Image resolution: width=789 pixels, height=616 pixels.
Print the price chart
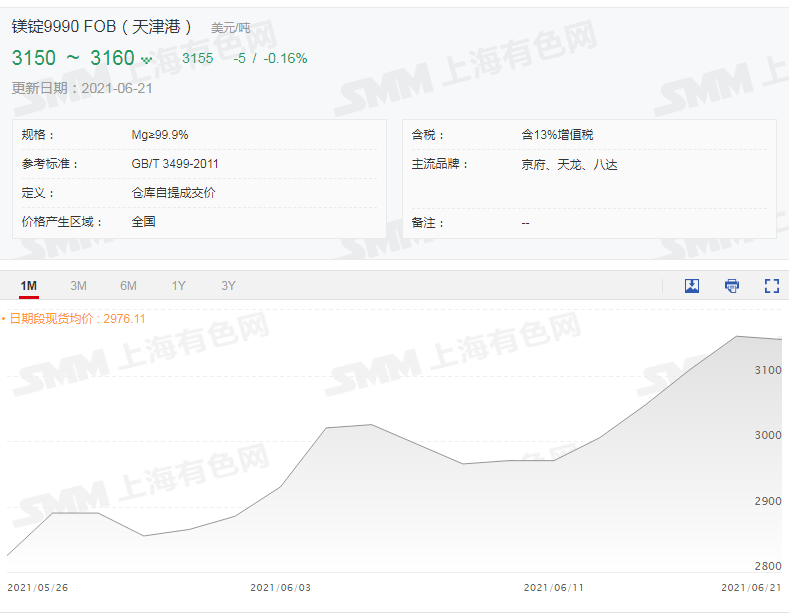(x=732, y=286)
